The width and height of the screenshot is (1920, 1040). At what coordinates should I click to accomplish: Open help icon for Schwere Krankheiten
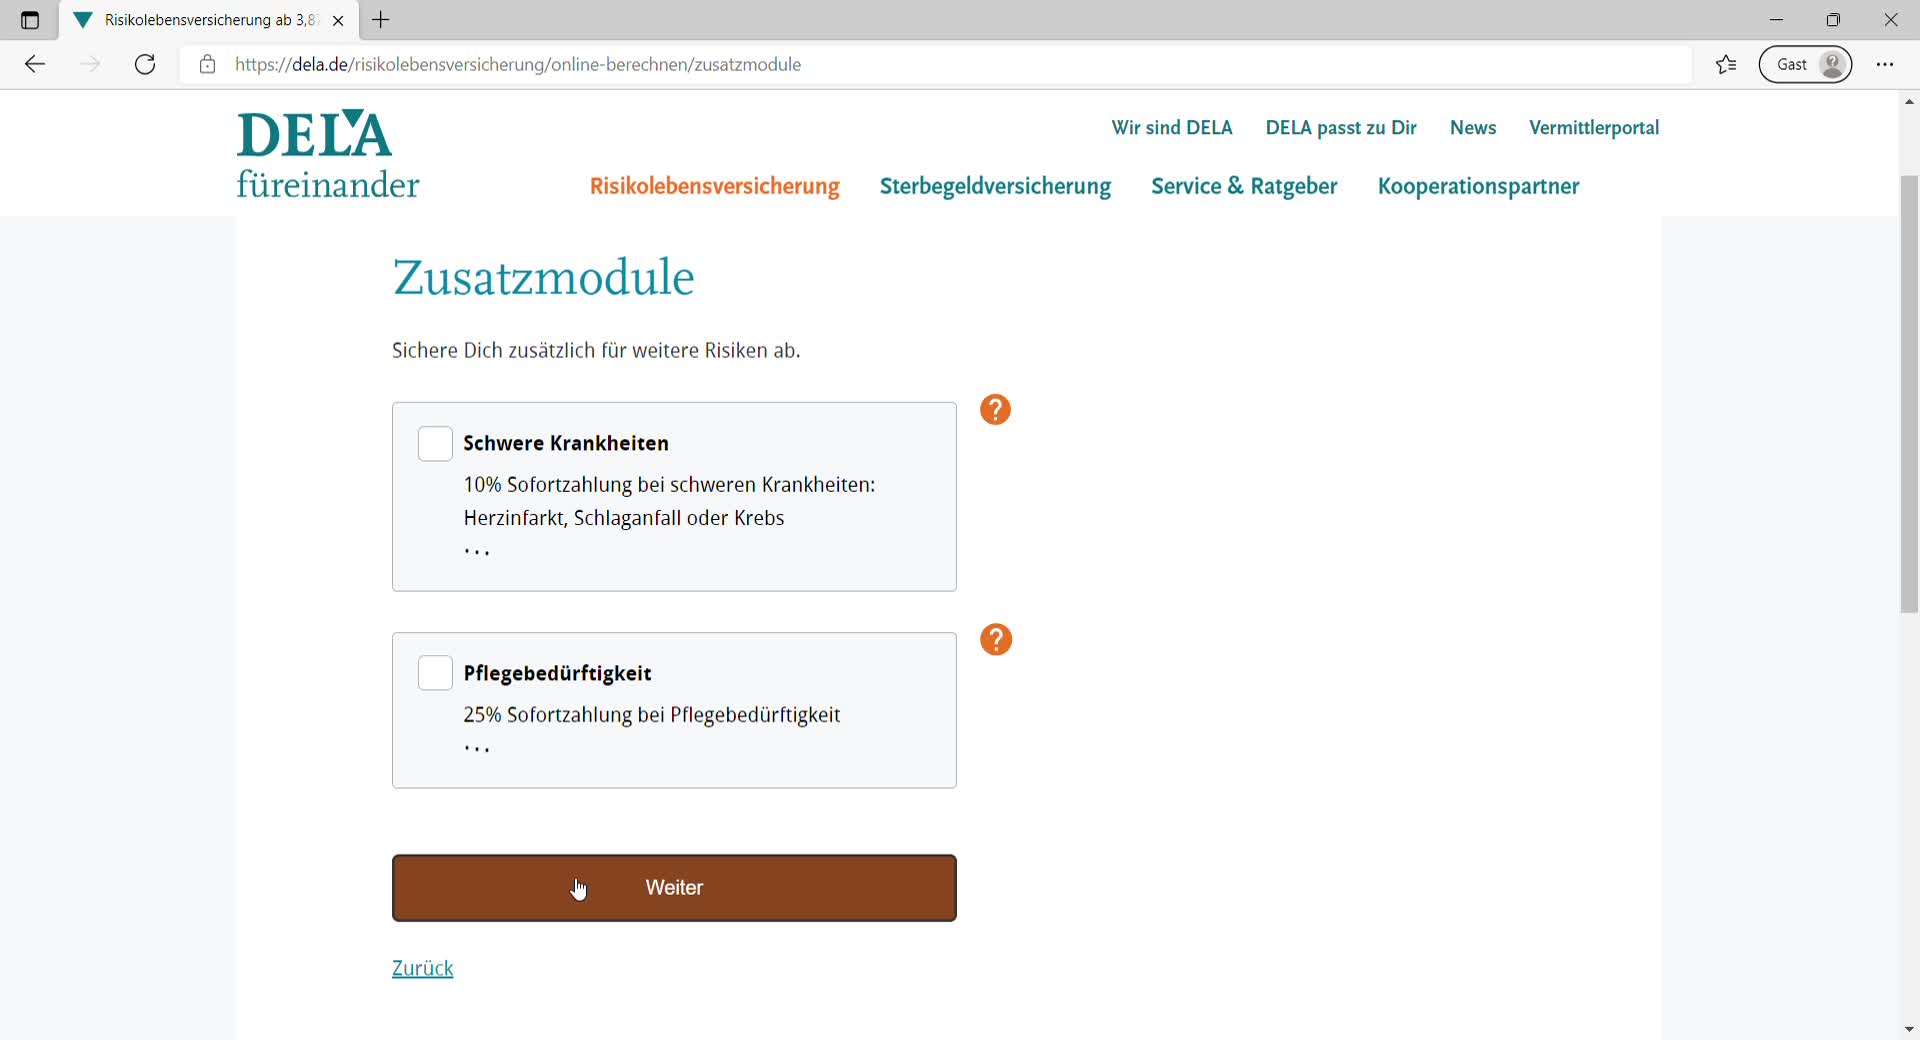point(995,410)
